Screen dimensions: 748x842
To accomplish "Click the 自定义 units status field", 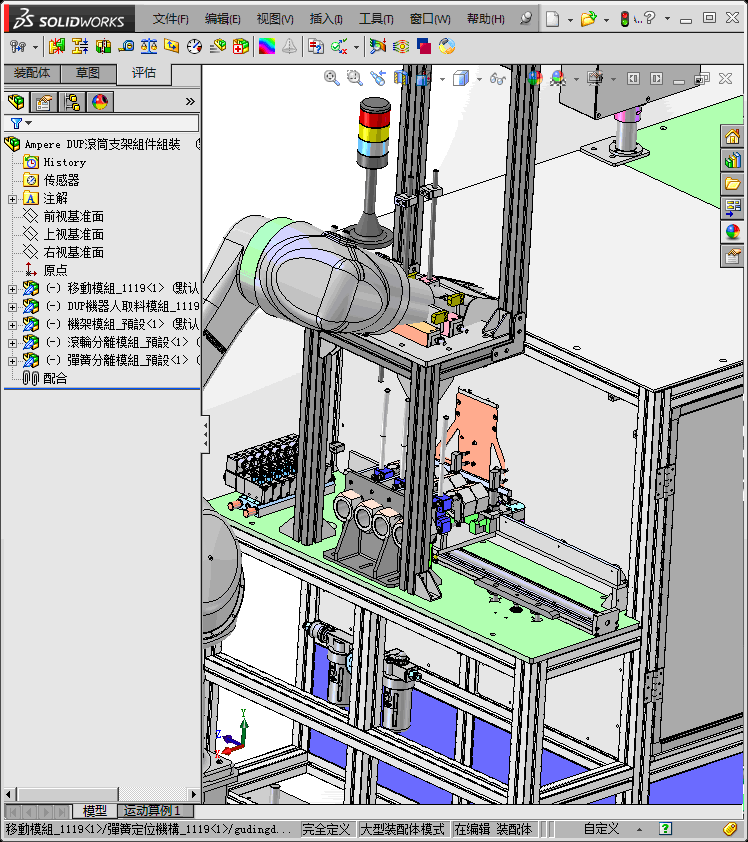I will click(x=601, y=830).
